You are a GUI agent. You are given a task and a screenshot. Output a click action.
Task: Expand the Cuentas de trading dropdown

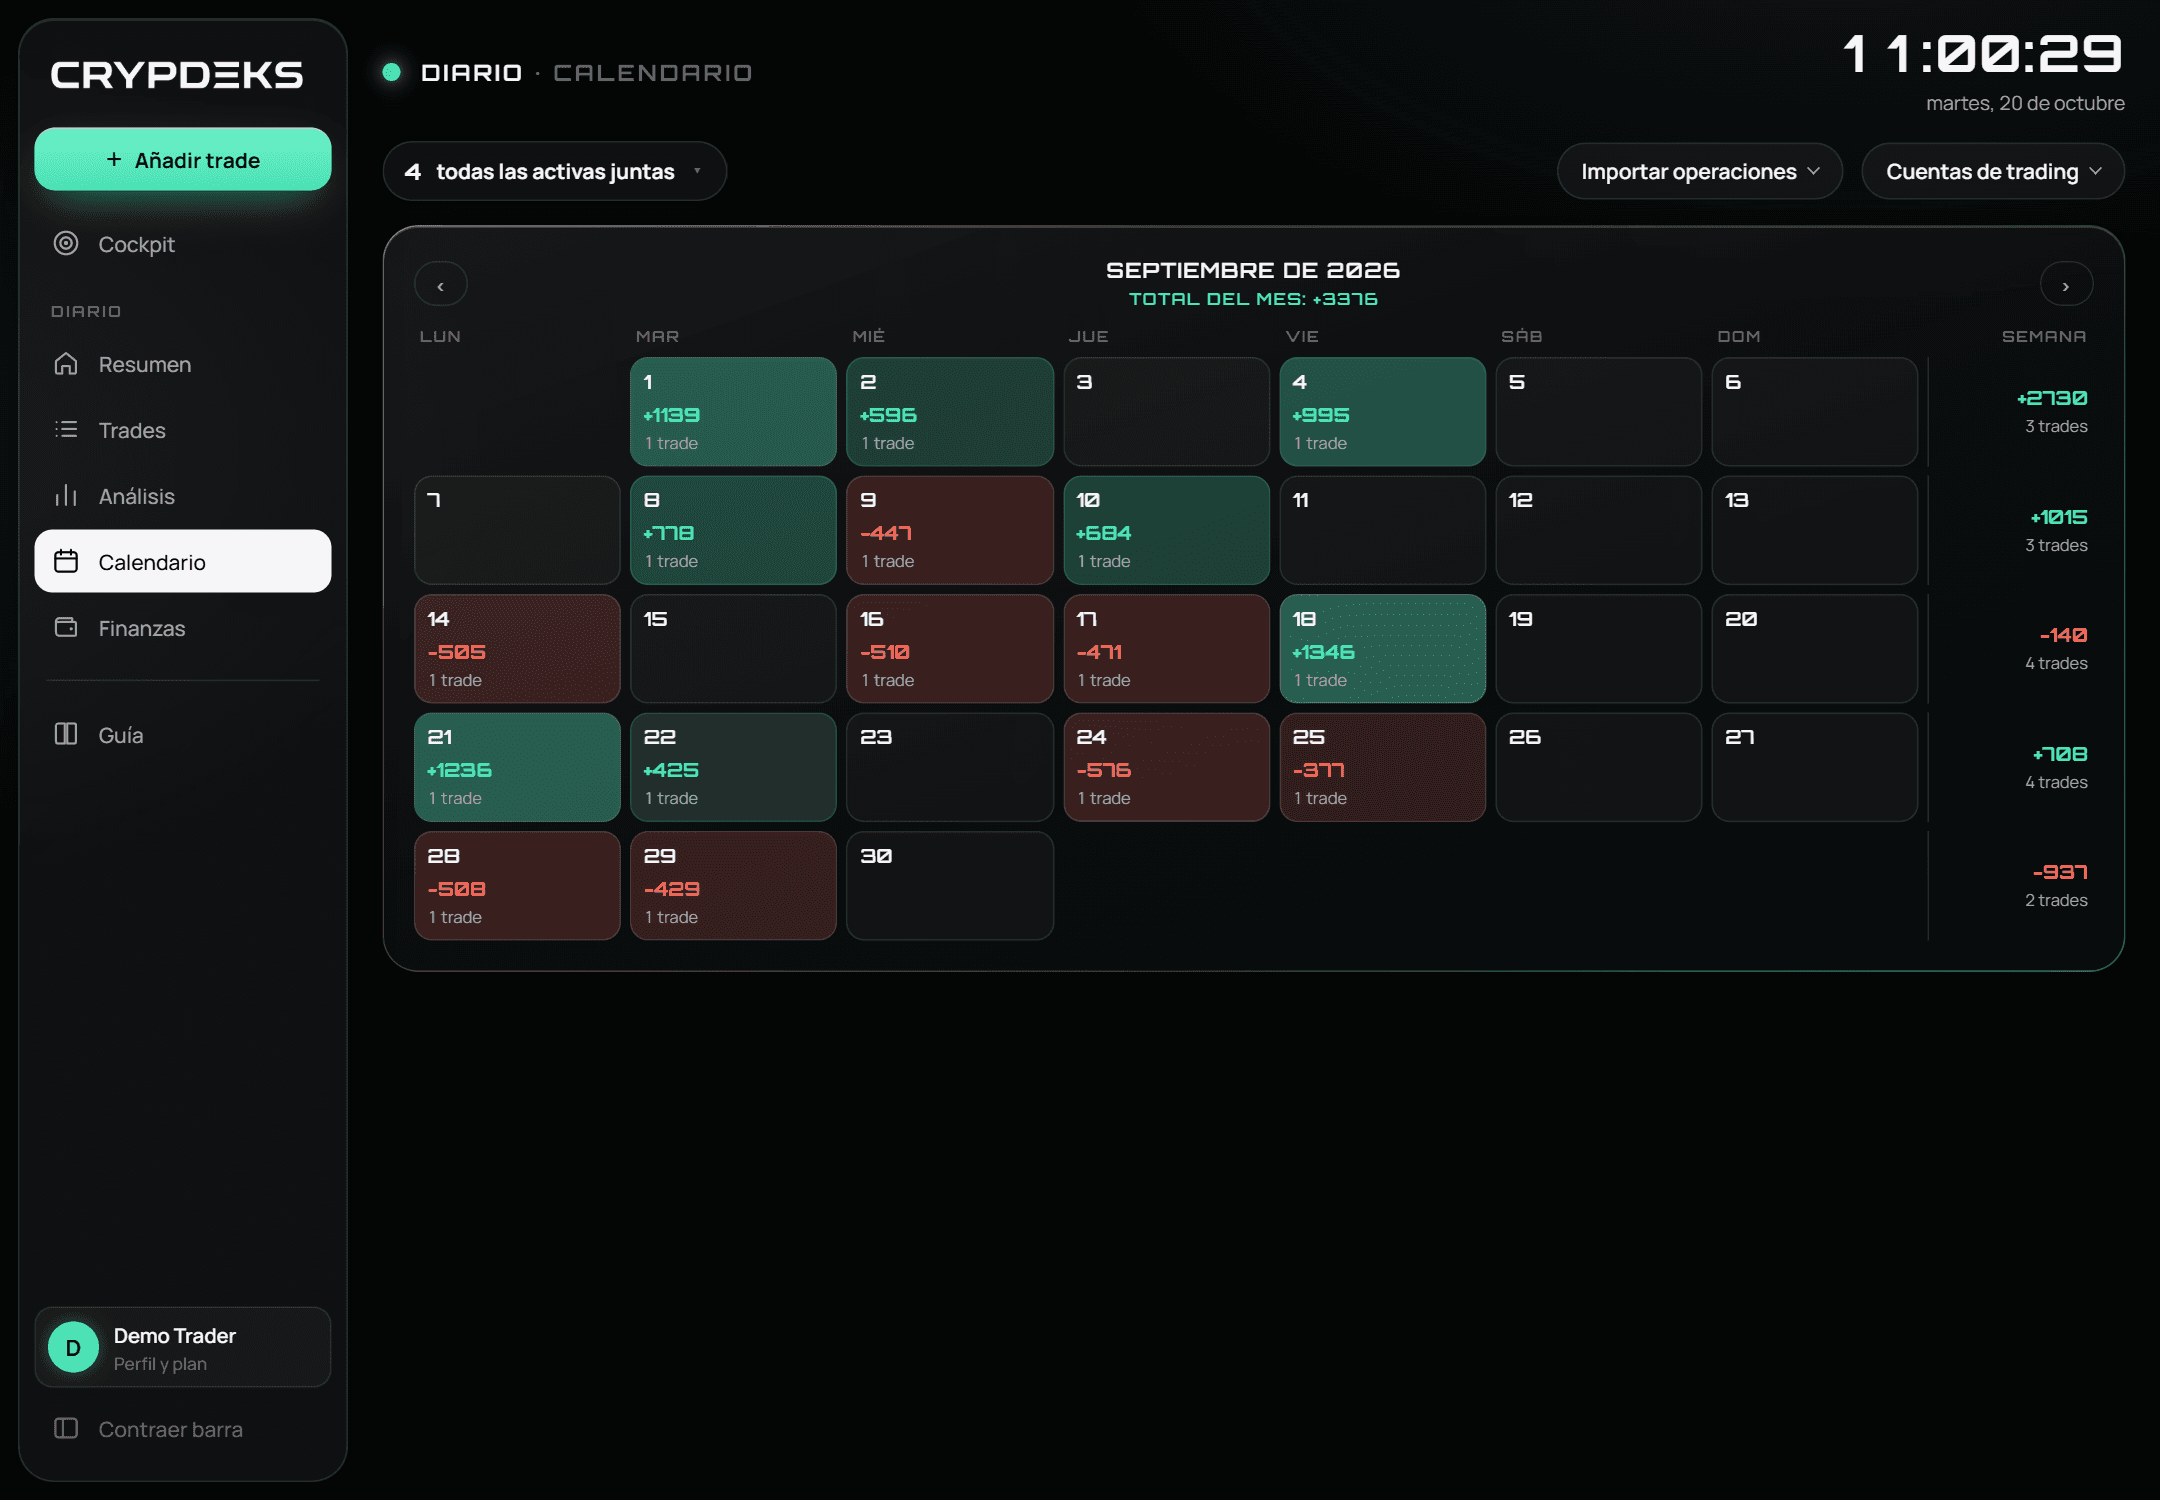tap(1993, 171)
